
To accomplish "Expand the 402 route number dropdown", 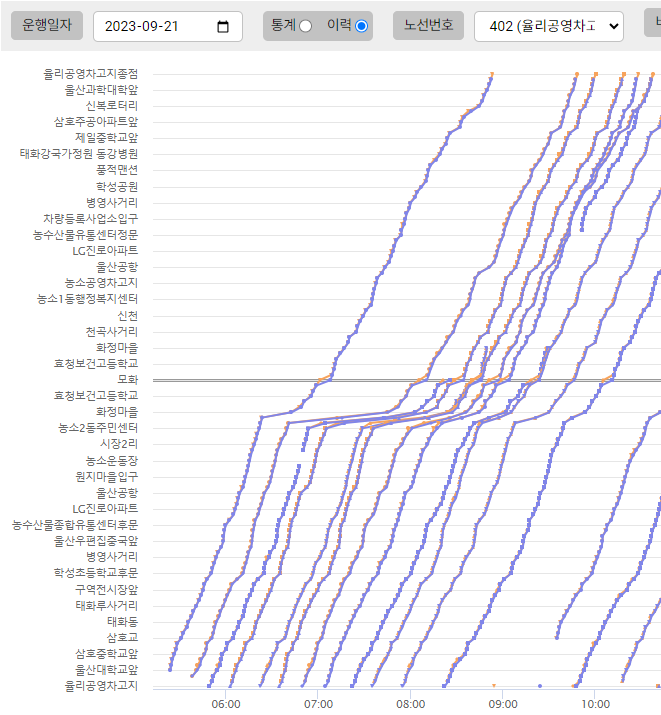I will click(x=548, y=27).
